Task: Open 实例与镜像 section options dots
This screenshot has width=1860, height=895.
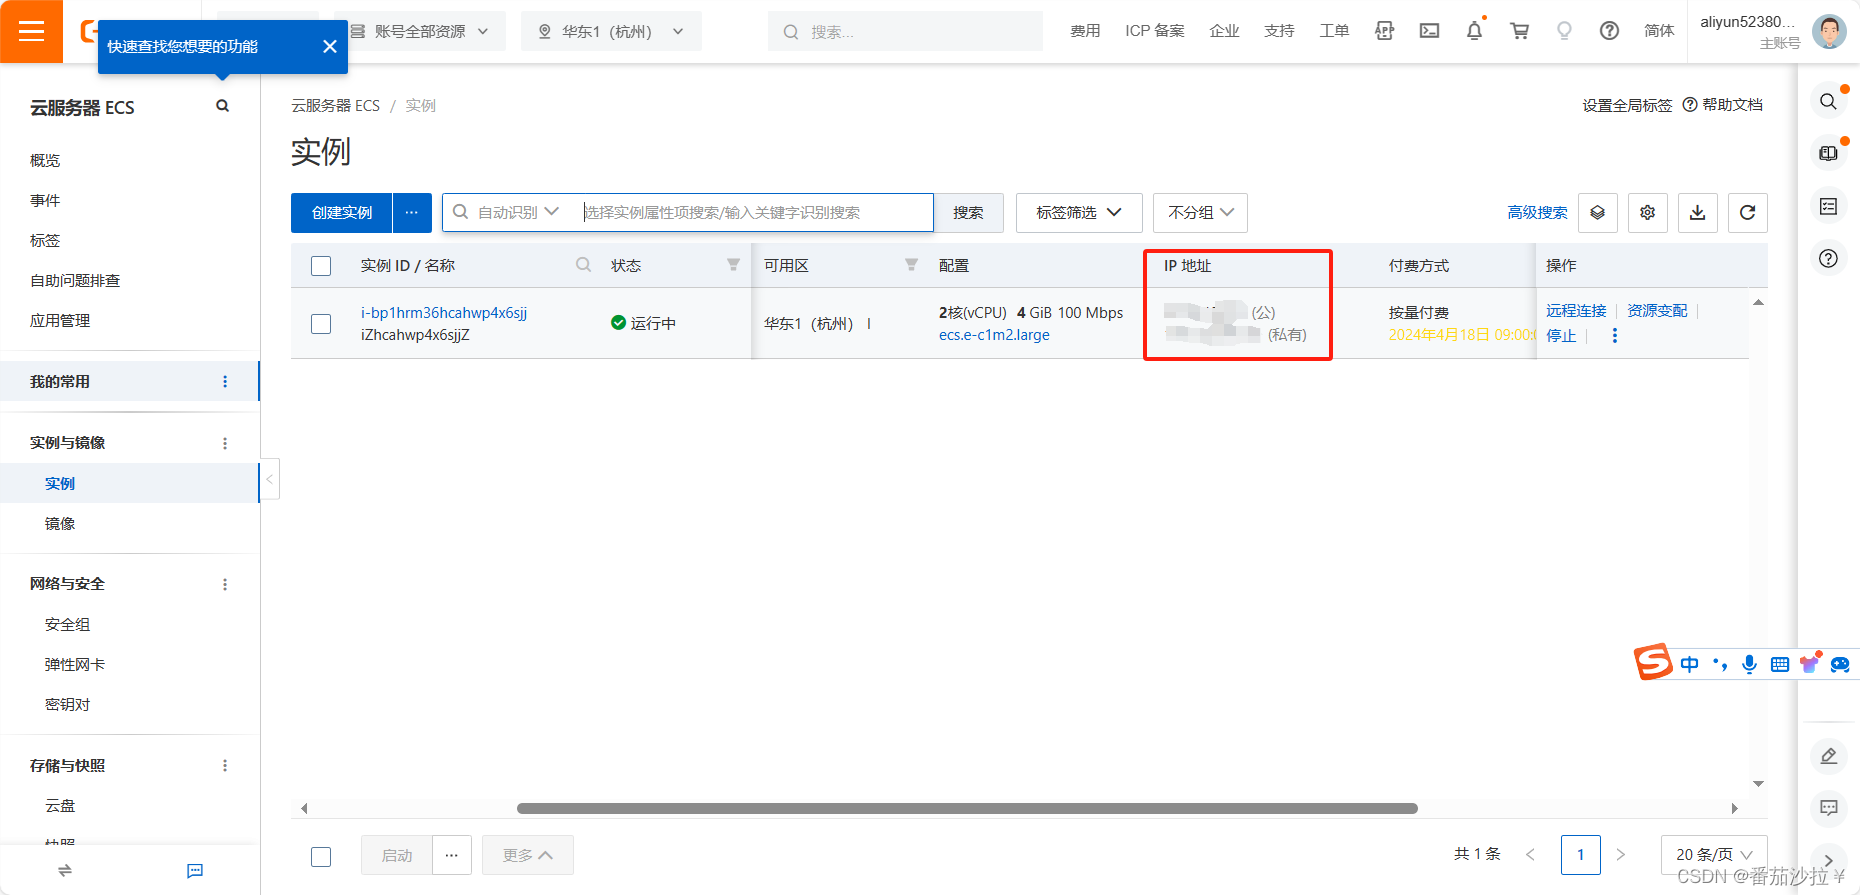Action: pyautogui.click(x=225, y=443)
